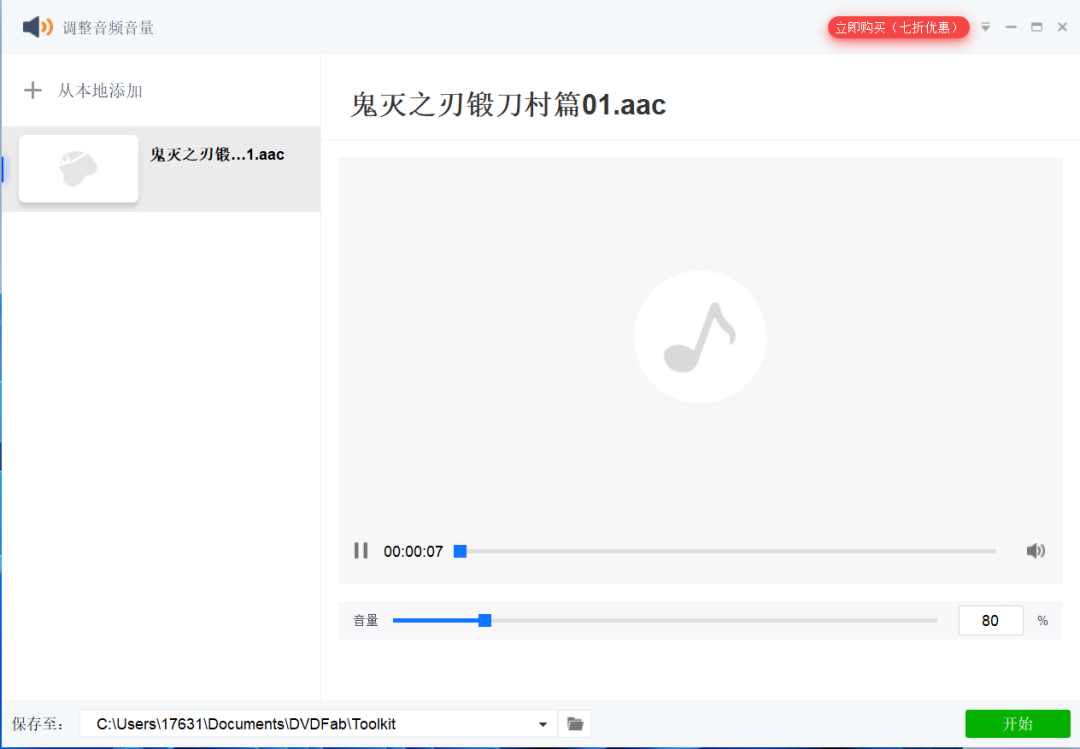Open the output folder via the folder icon
Image resolution: width=1080 pixels, height=749 pixels.
click(x=574, y=723)
